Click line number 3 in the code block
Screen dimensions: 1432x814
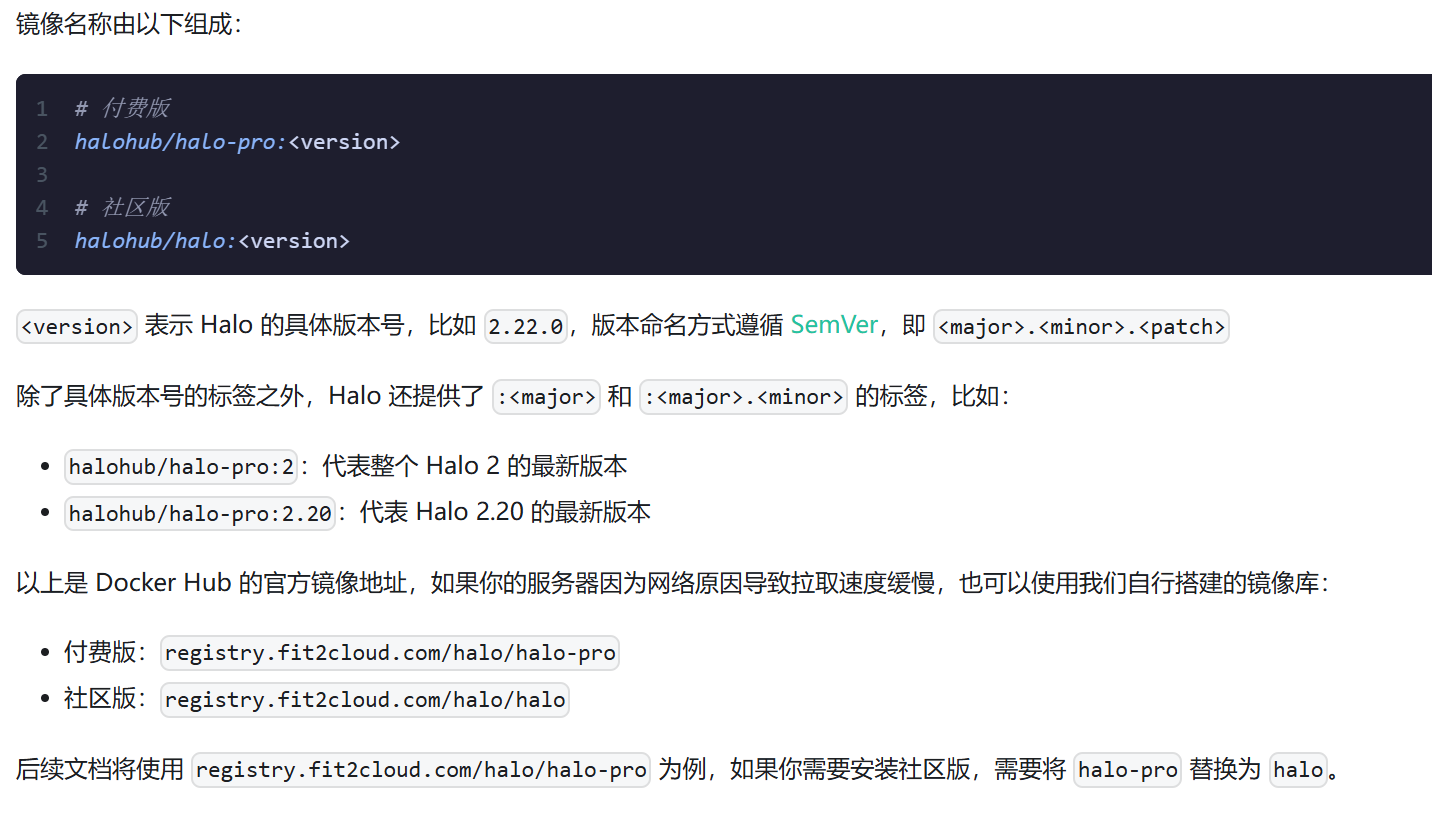click(x=42, y=175)
